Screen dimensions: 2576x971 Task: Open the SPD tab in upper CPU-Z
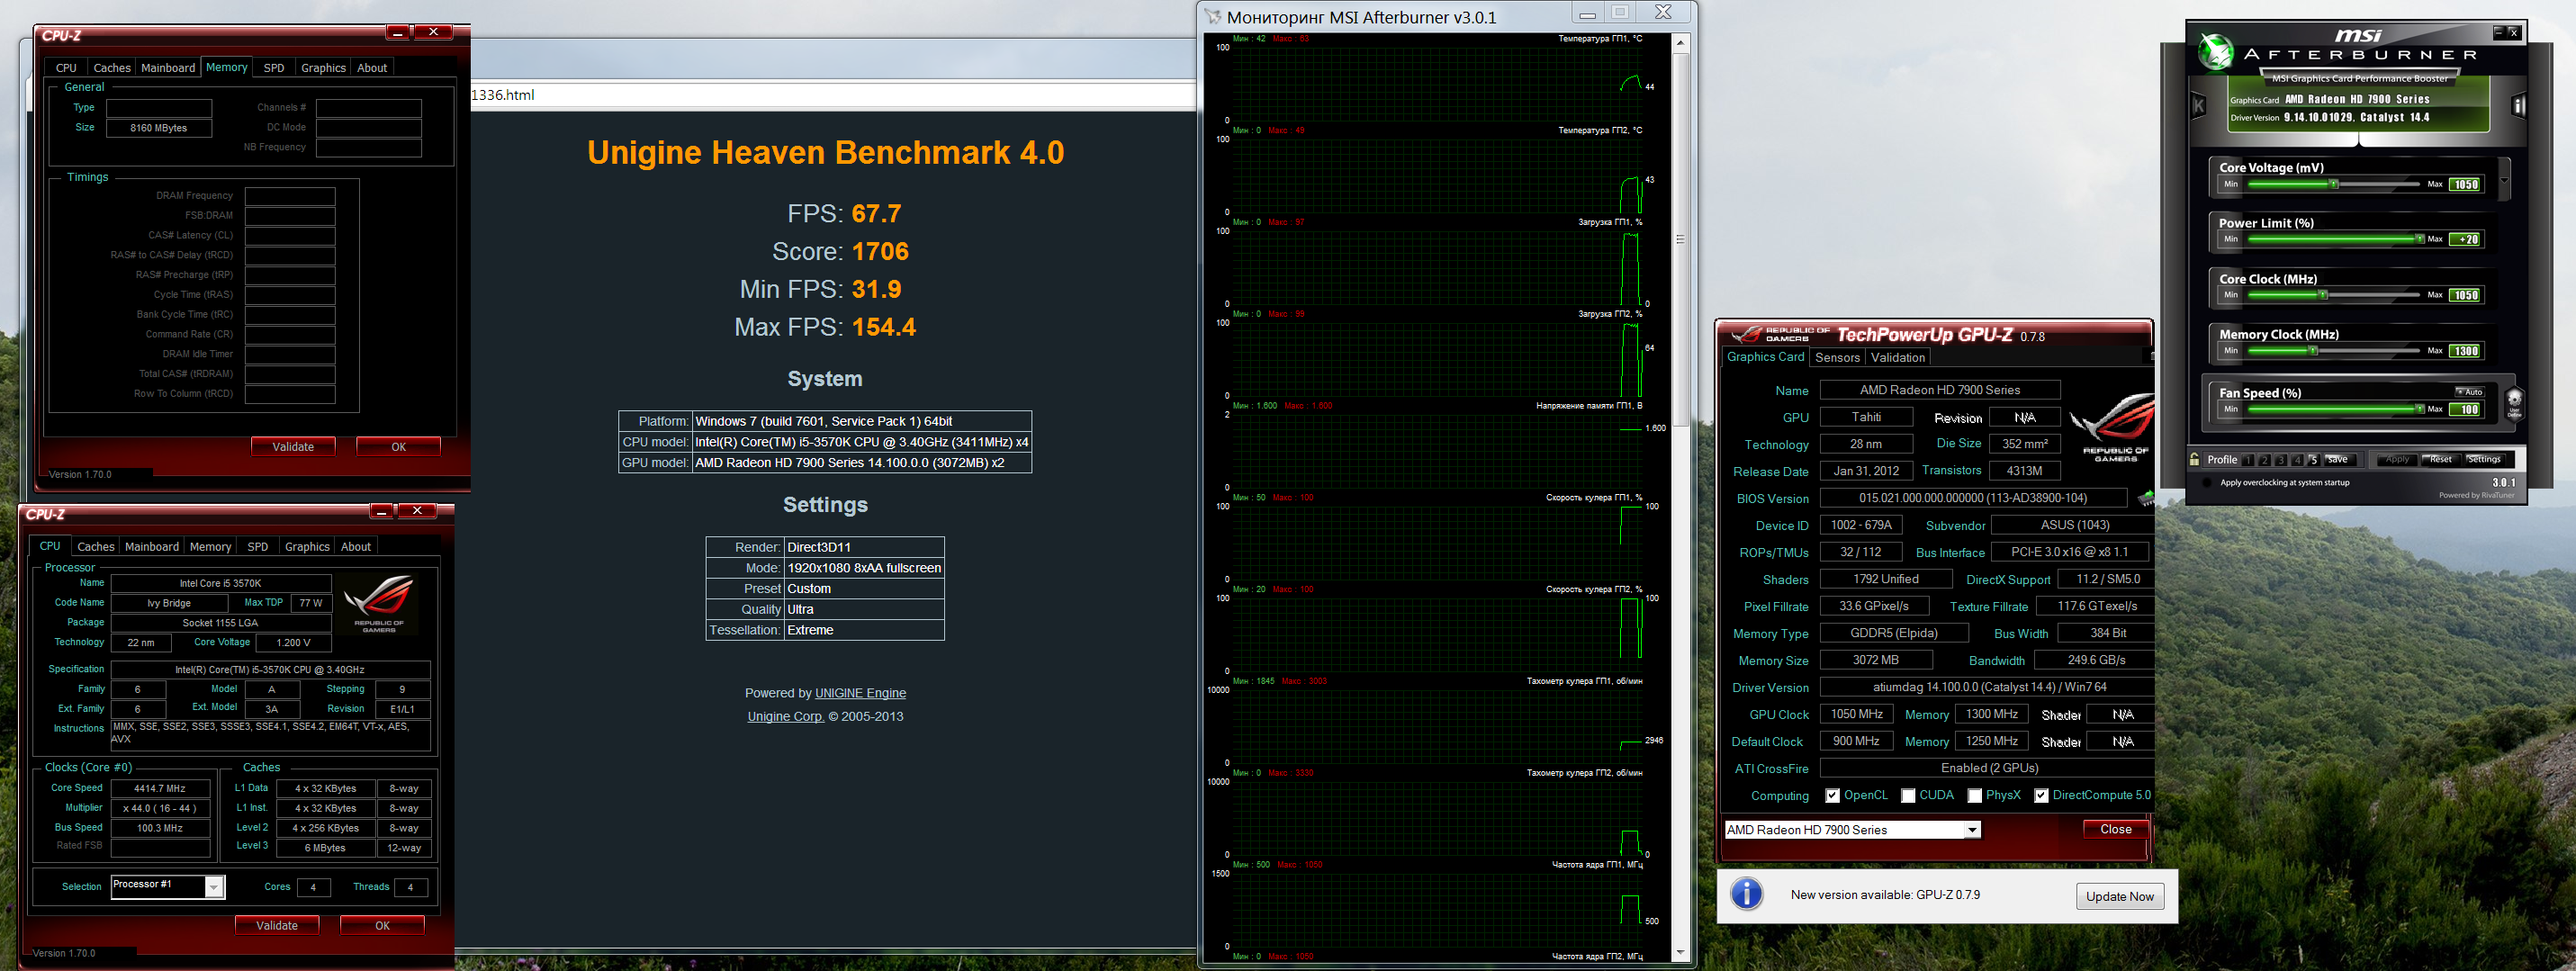[274, 68]
